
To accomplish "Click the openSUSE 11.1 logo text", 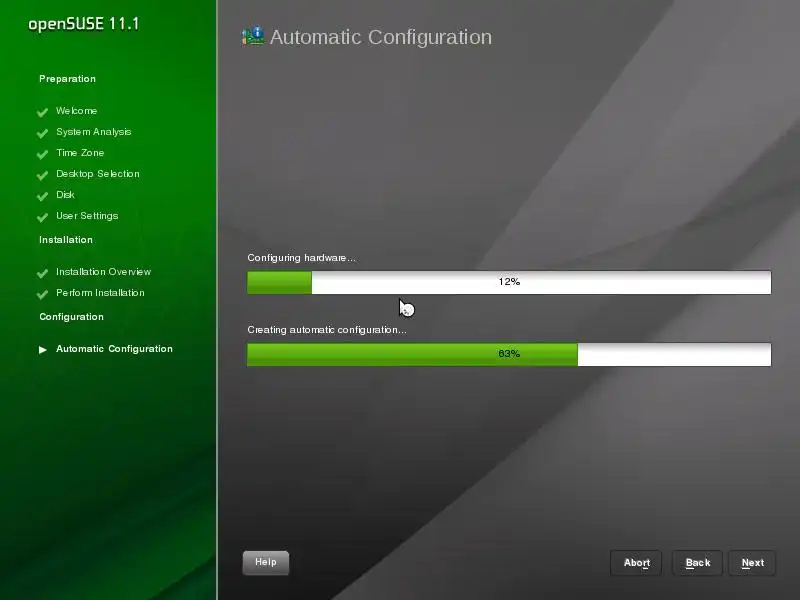I will pos(84,24).
